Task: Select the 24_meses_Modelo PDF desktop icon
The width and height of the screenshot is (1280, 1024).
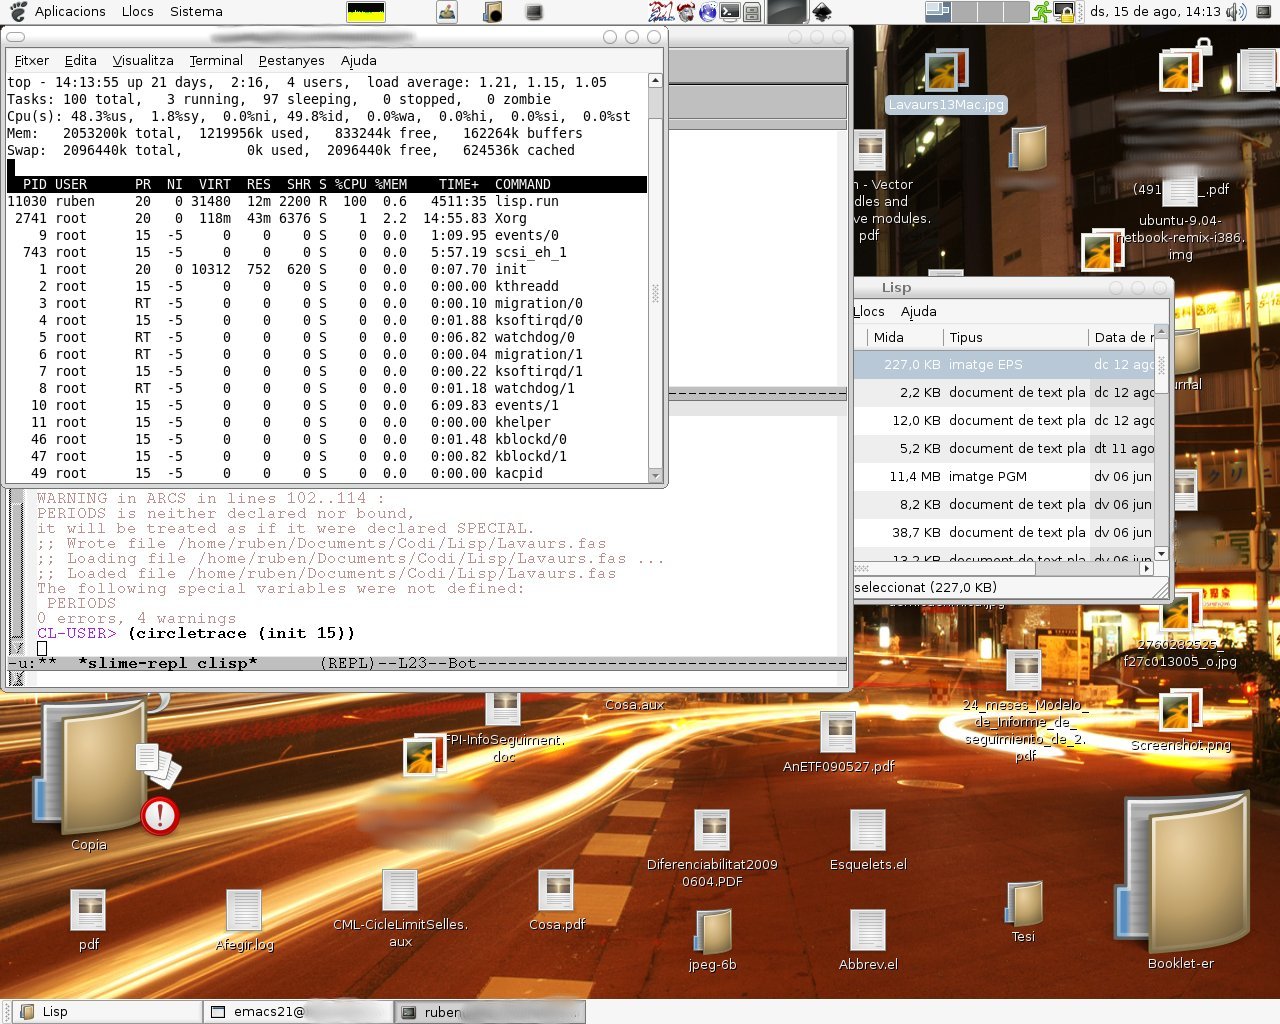Action: pyautogui.click(x=1024, y=670)
